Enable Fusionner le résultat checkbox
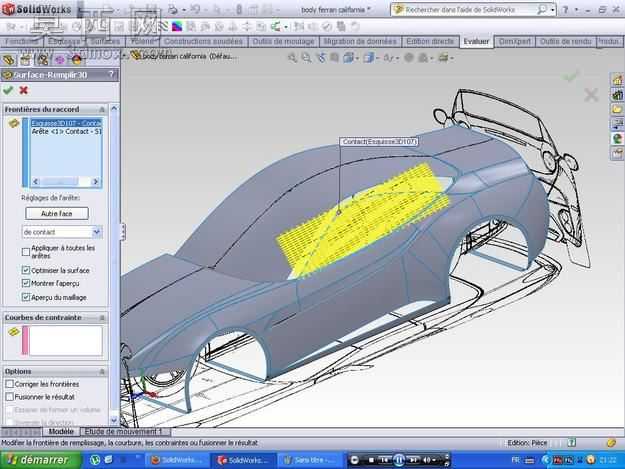The height and width of the screenshot is (469, 625). tap(10, 397)
